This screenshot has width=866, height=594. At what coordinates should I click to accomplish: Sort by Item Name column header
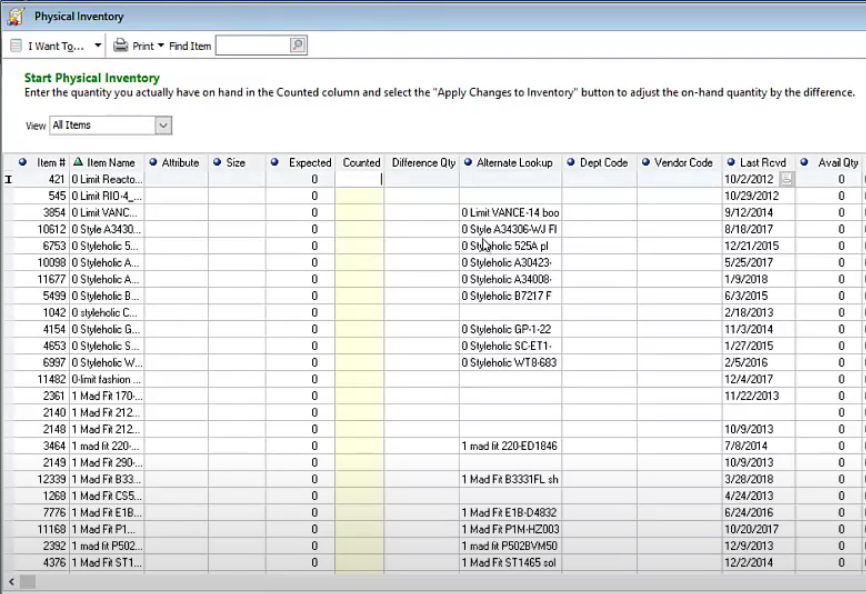coord(110,163)
